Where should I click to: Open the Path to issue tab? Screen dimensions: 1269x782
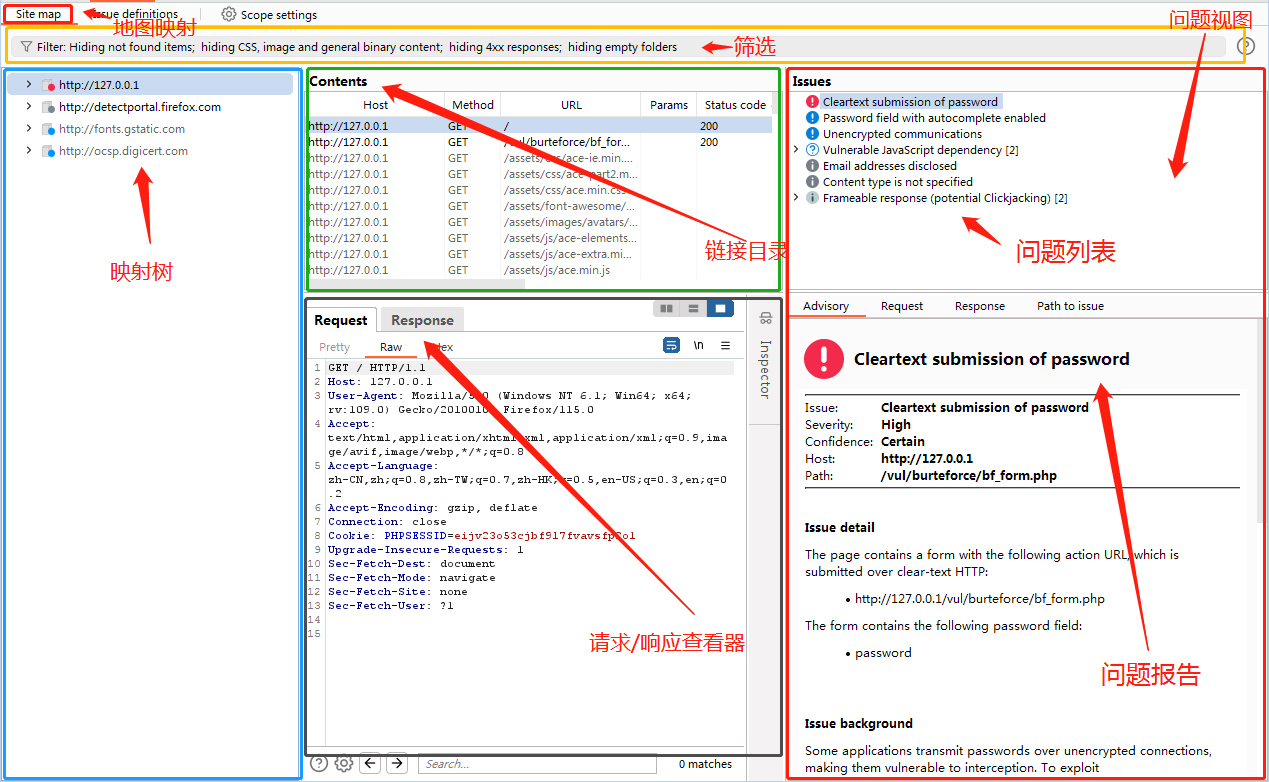[1070, 305]
